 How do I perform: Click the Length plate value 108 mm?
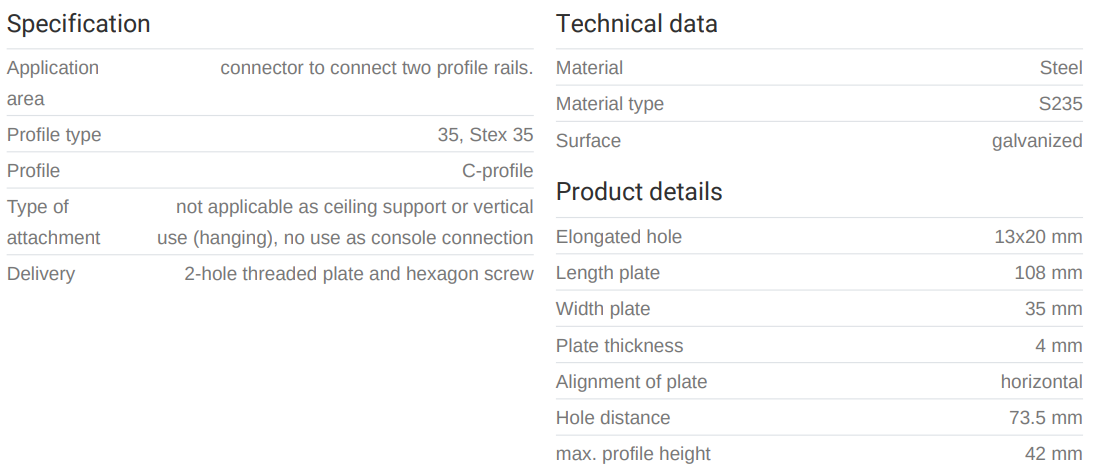click(x=1048, y=273)
